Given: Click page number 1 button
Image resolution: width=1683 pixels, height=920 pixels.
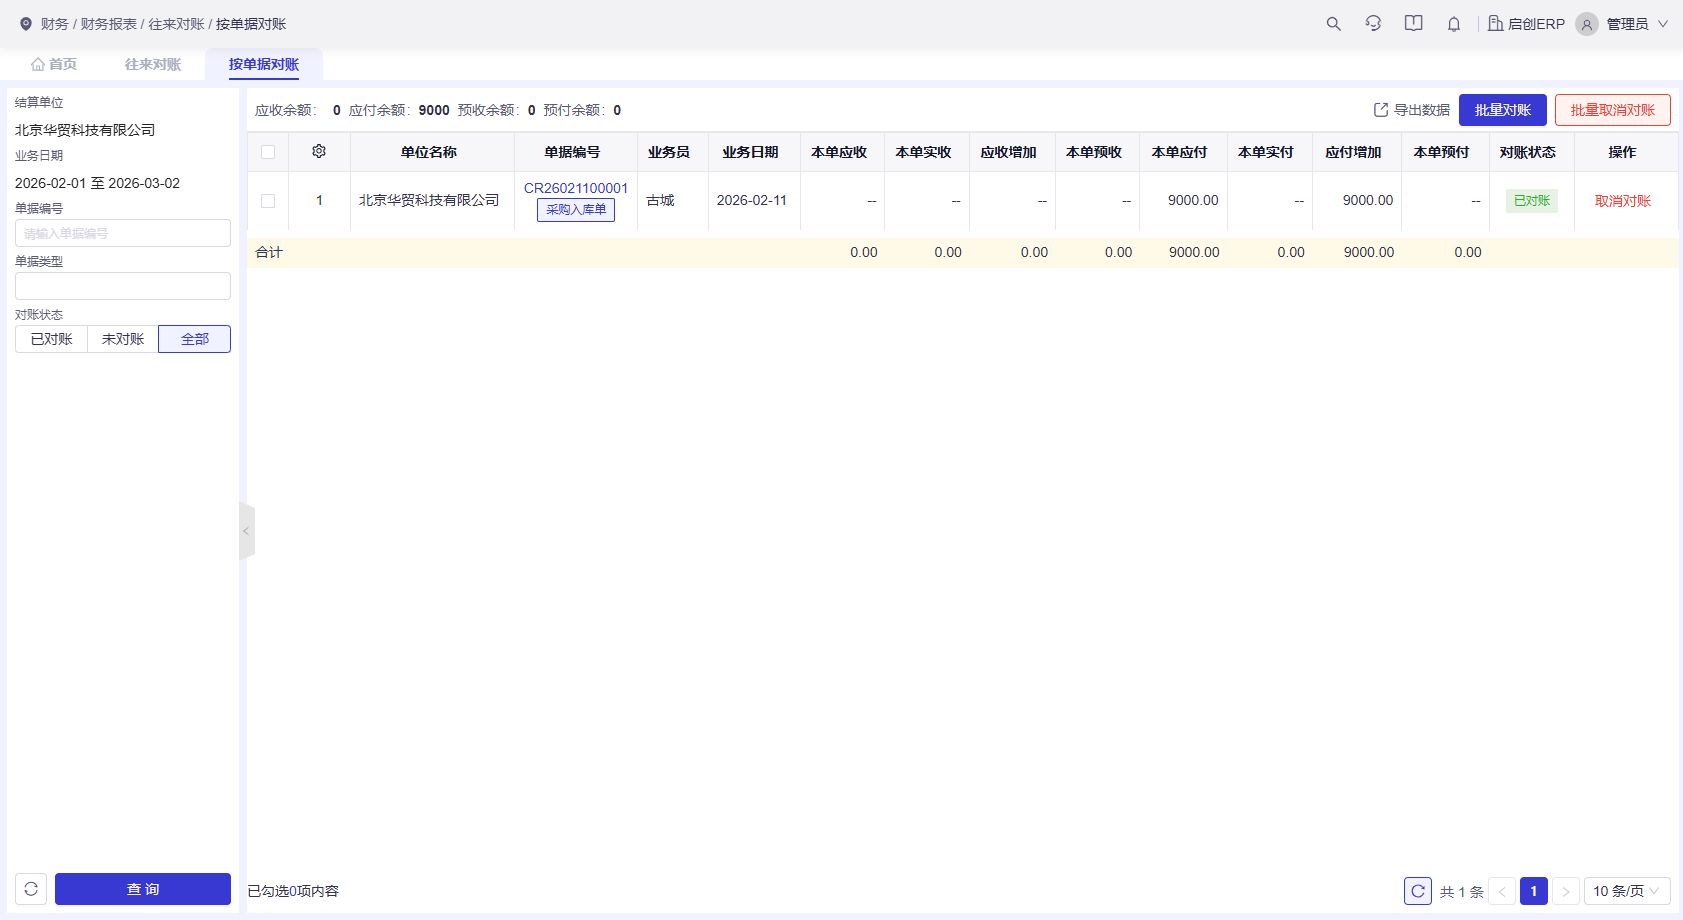Looking at the screenshot, I should (x=1534, y=891).
